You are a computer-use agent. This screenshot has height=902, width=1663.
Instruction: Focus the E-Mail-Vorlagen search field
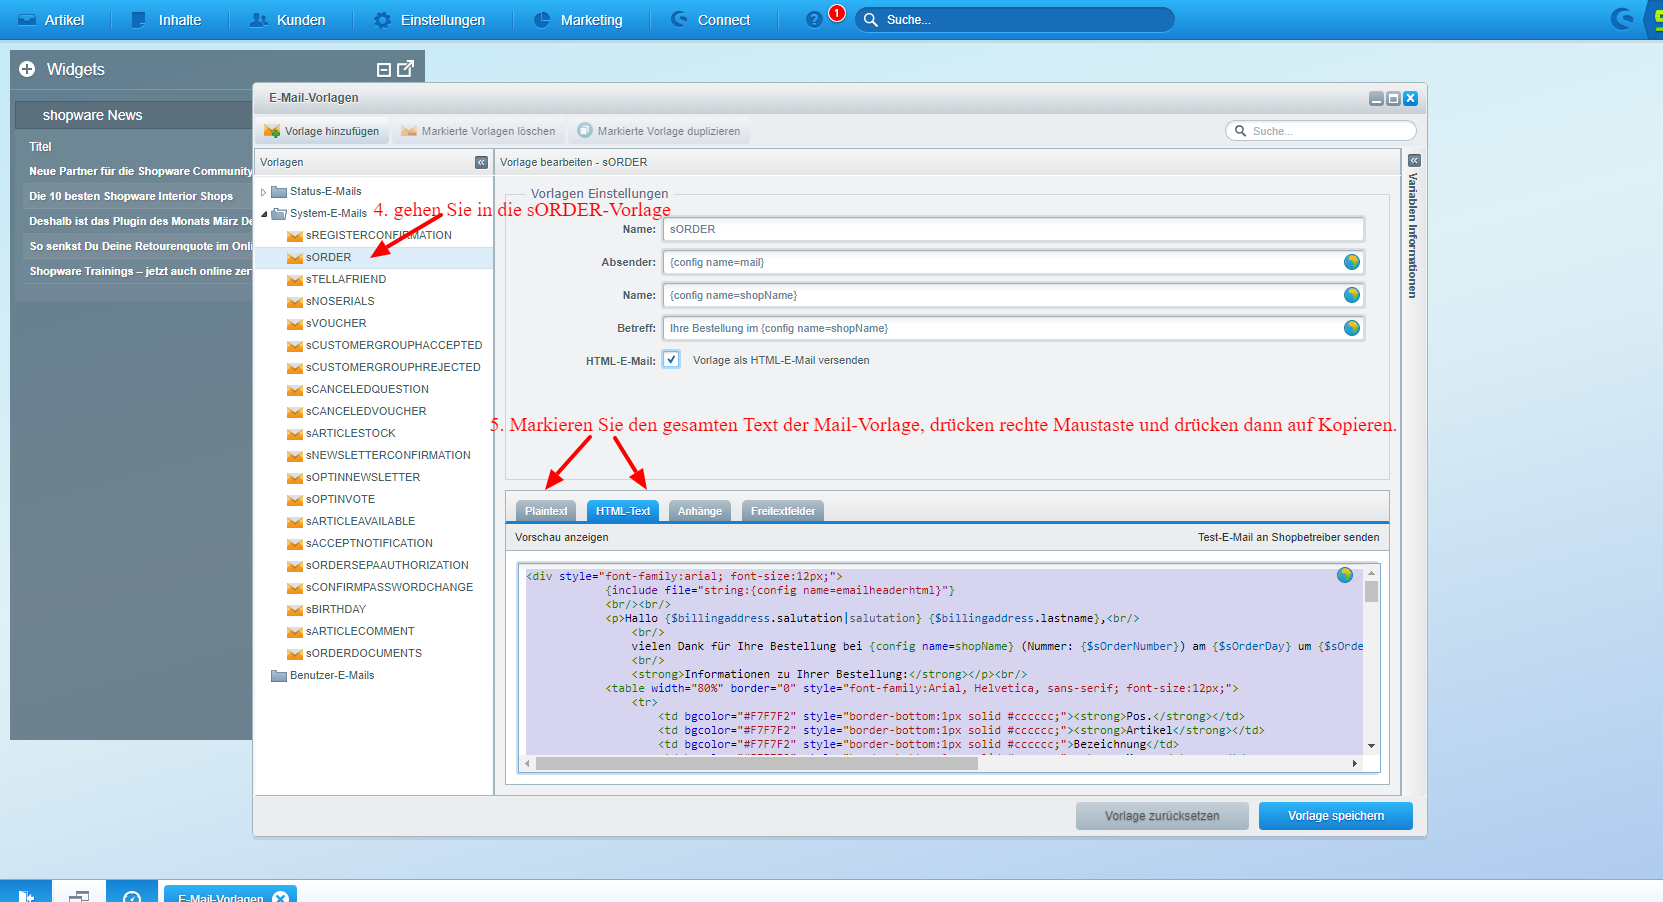(1320, 131)
